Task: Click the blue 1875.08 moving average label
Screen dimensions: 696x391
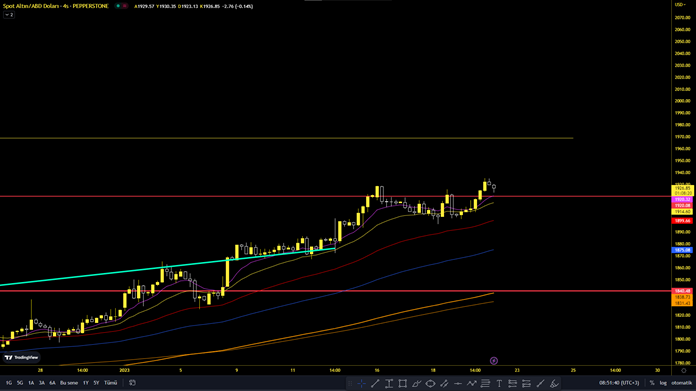Action: tap(683, 250)
